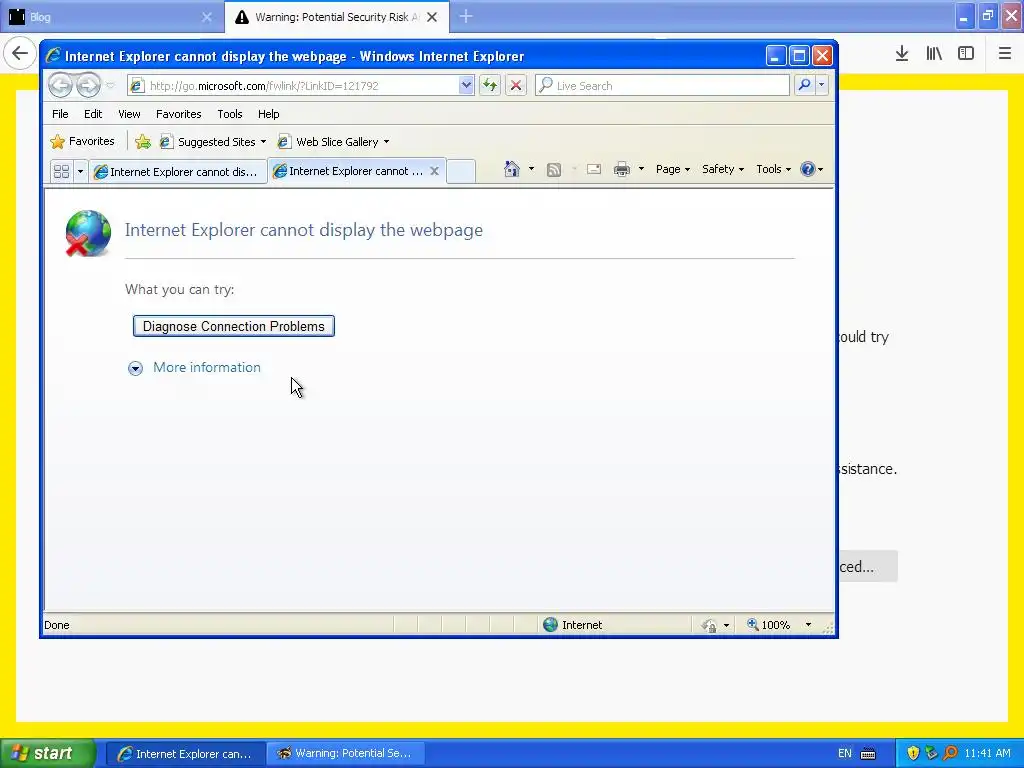
Task: Click the blue Help question icon
Action: coord(808,169)
